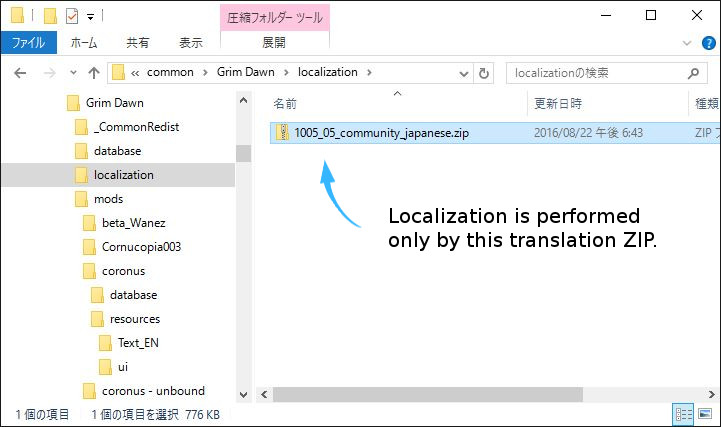
Task: Switch to the 共有 ribbon tab
Action: pyautogui.click(x=138, y=43)
